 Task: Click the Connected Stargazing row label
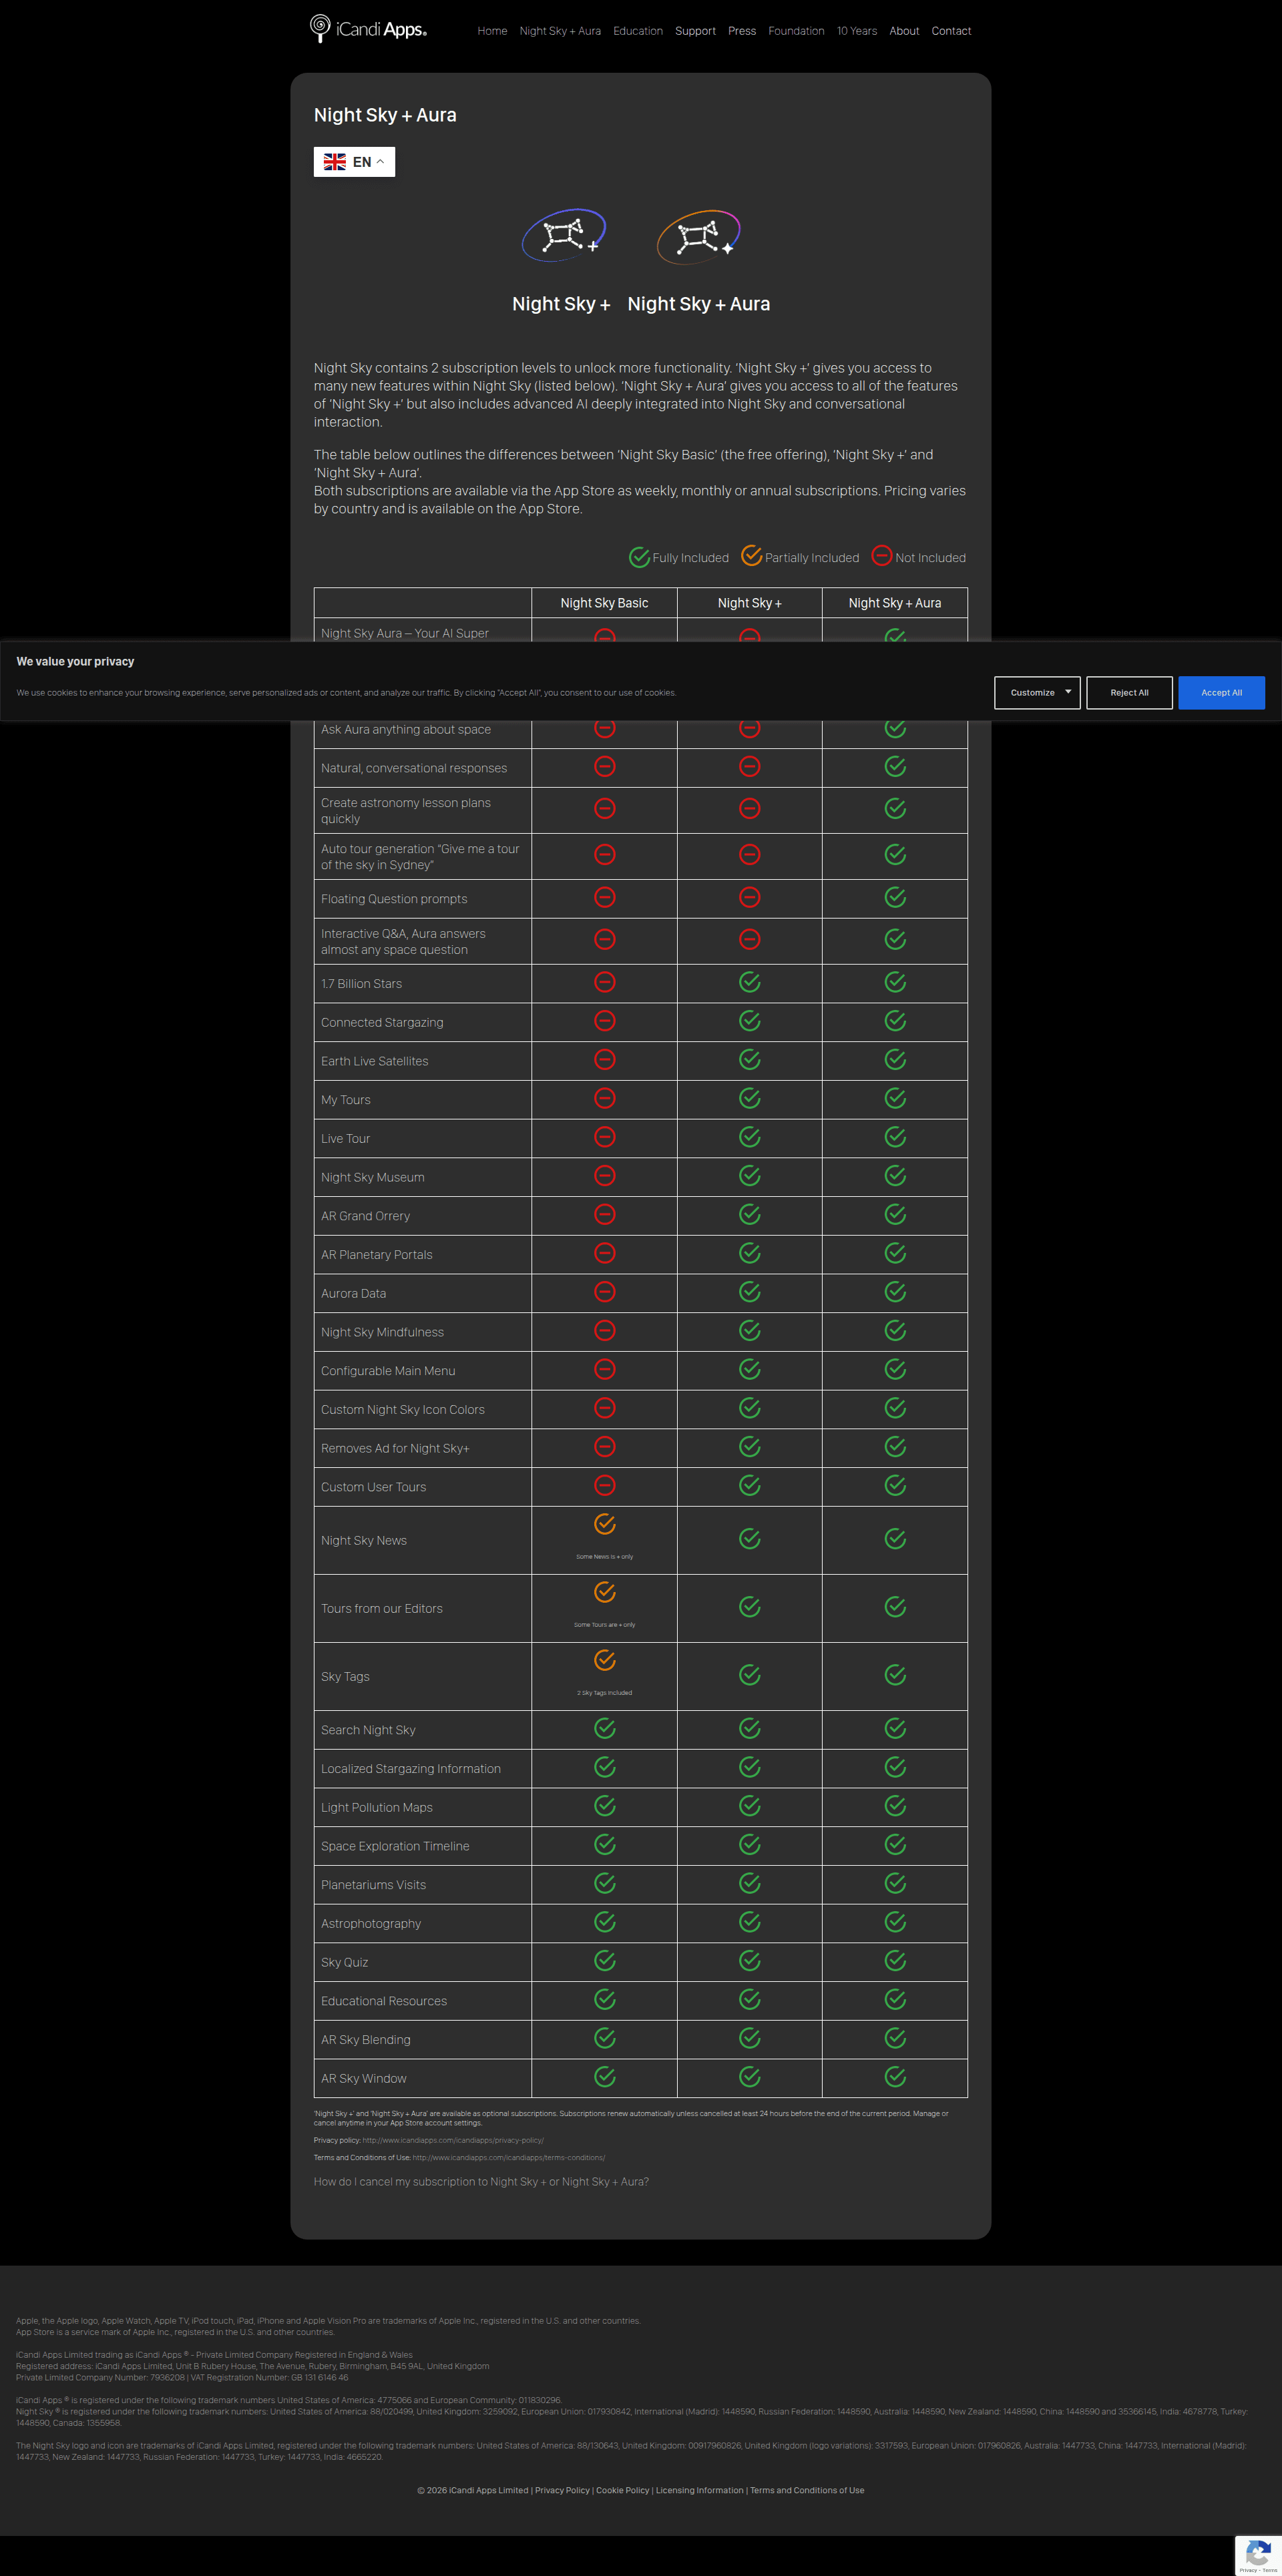click(x=382, y=1022)
